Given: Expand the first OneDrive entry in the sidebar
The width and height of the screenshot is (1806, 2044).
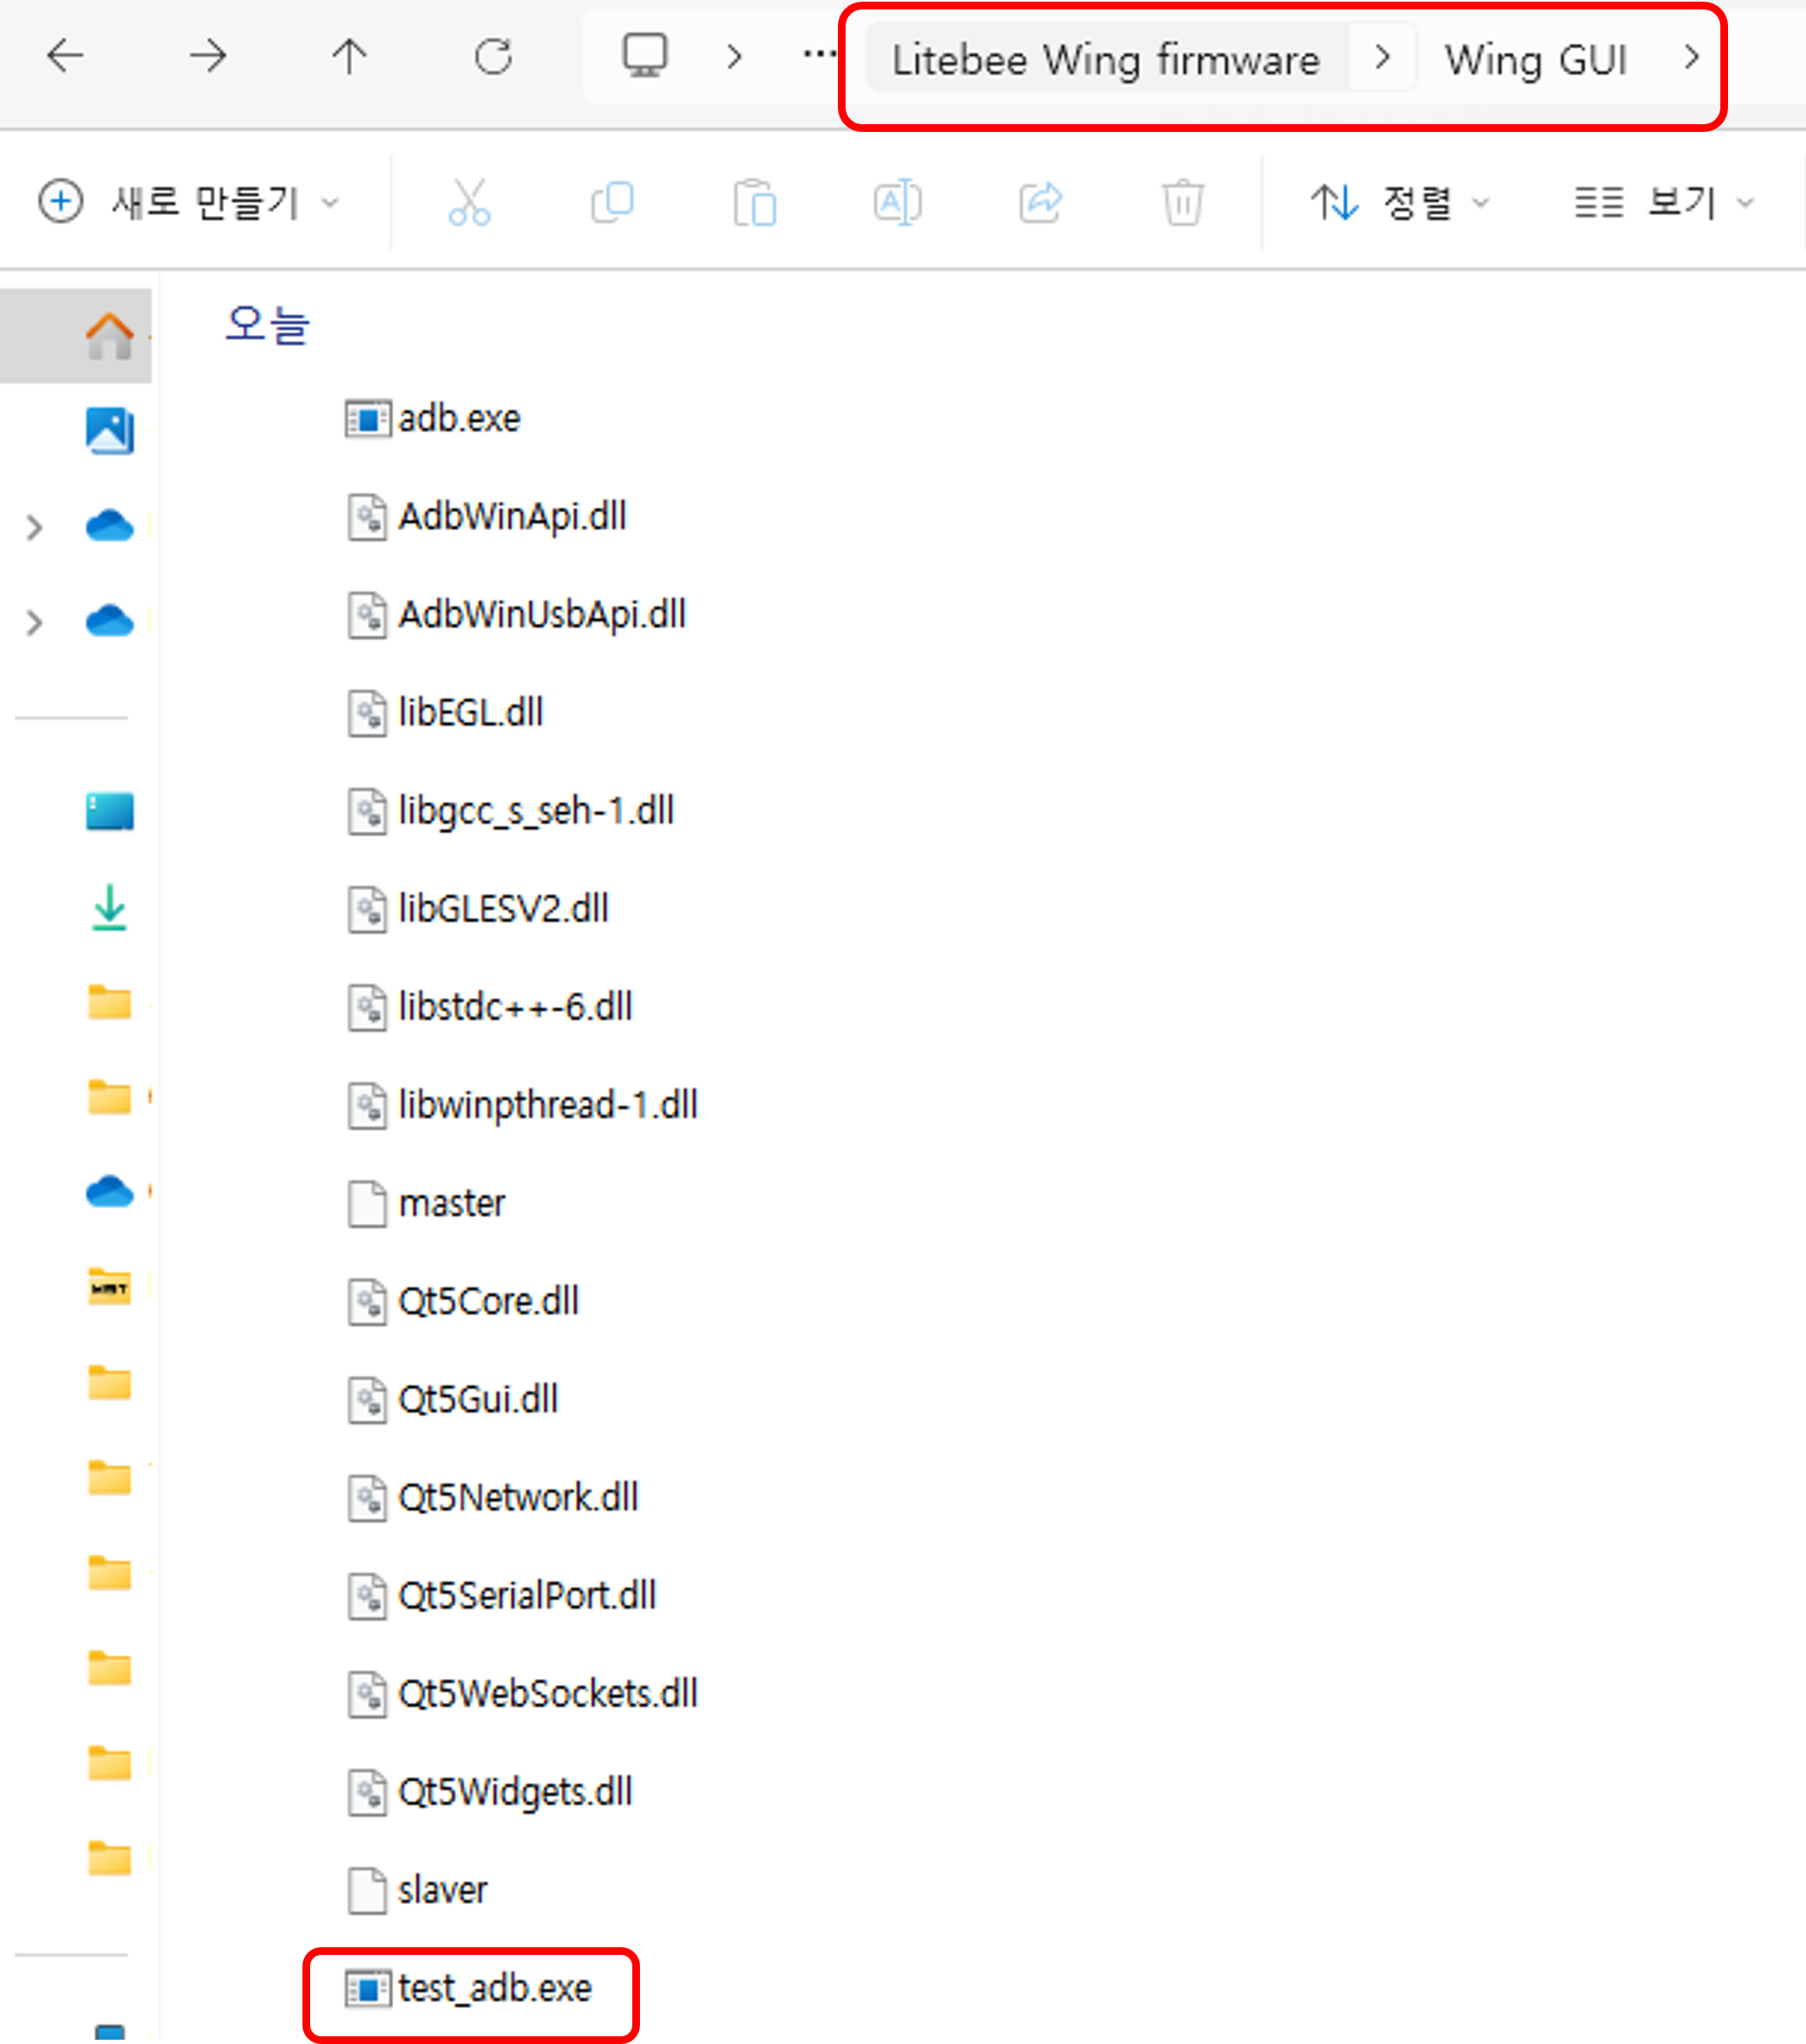Looking at the screenshot, I should (33, 528).
